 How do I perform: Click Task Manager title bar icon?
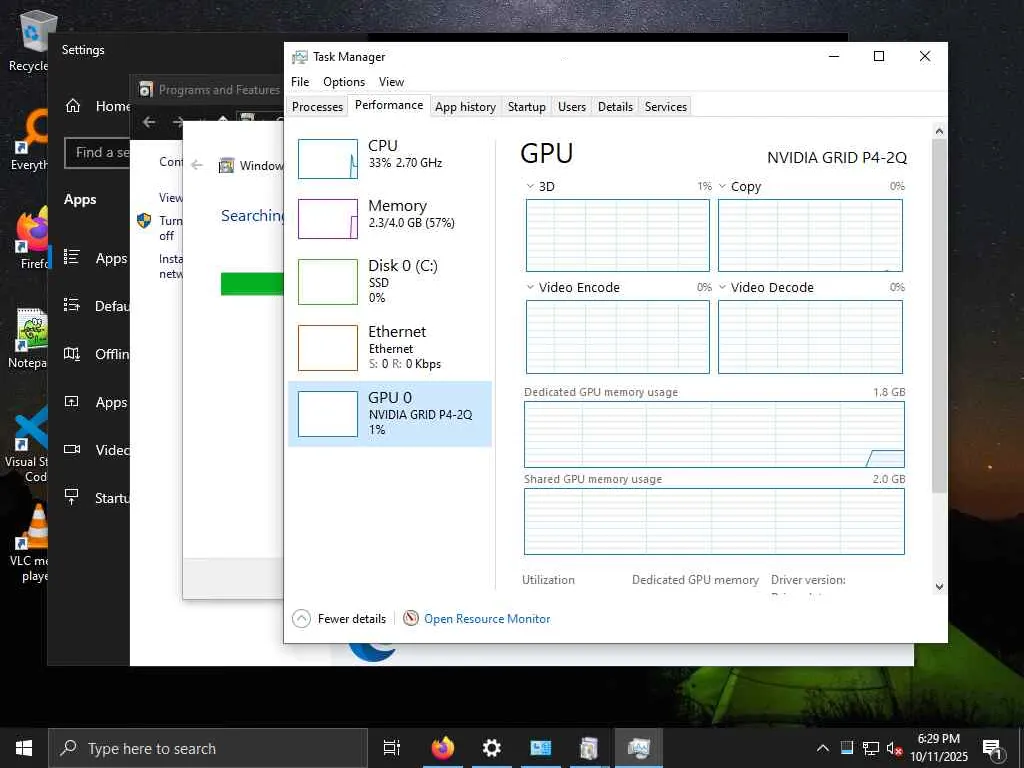[x=299, y=57]
